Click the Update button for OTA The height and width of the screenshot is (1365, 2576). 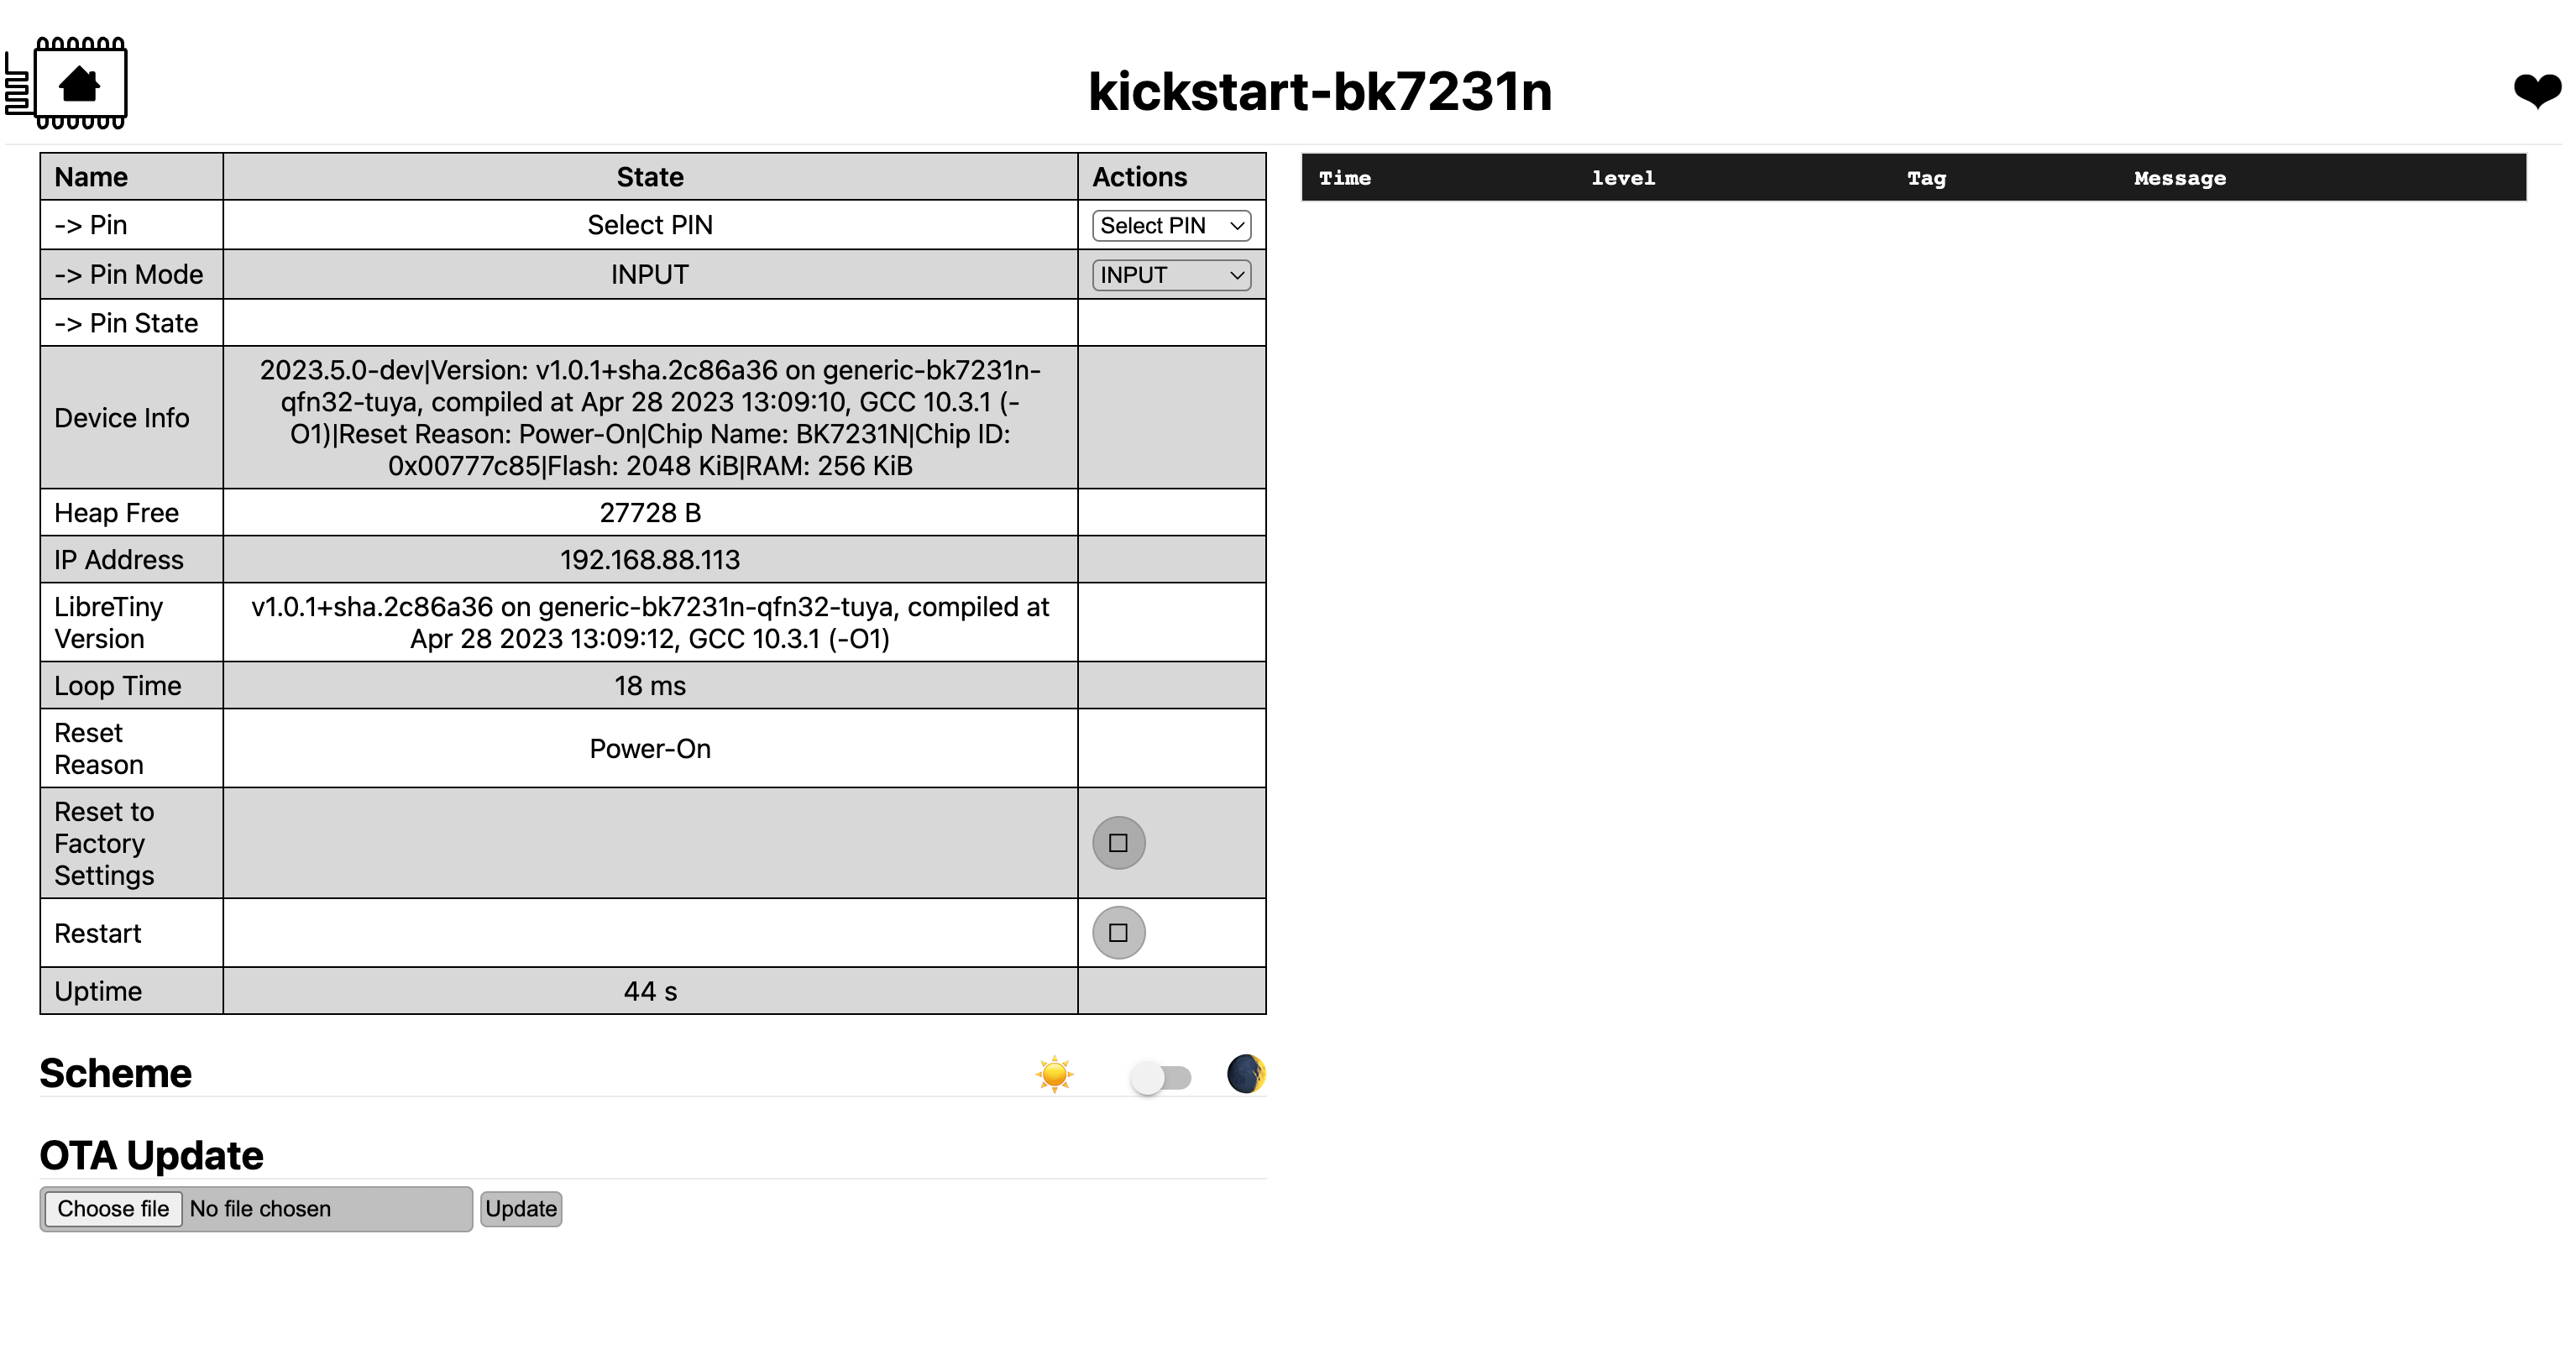pyautogui.click(x=520, y=1208)
